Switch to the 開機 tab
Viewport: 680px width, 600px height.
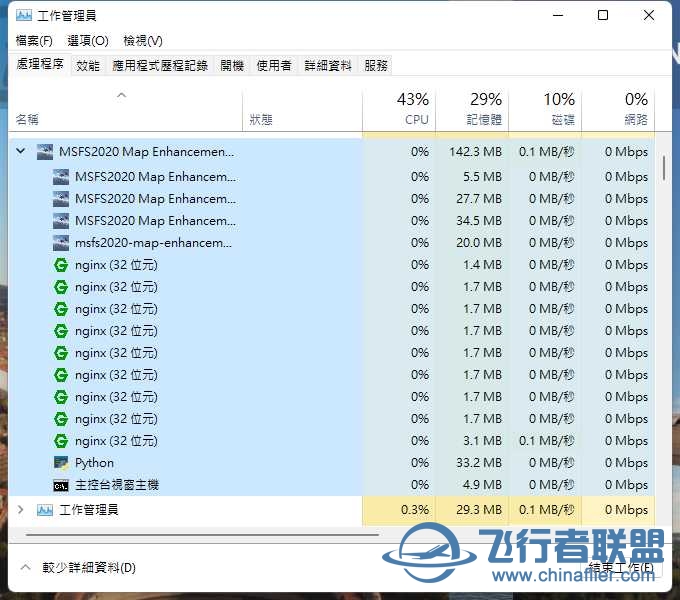point(232,65)
